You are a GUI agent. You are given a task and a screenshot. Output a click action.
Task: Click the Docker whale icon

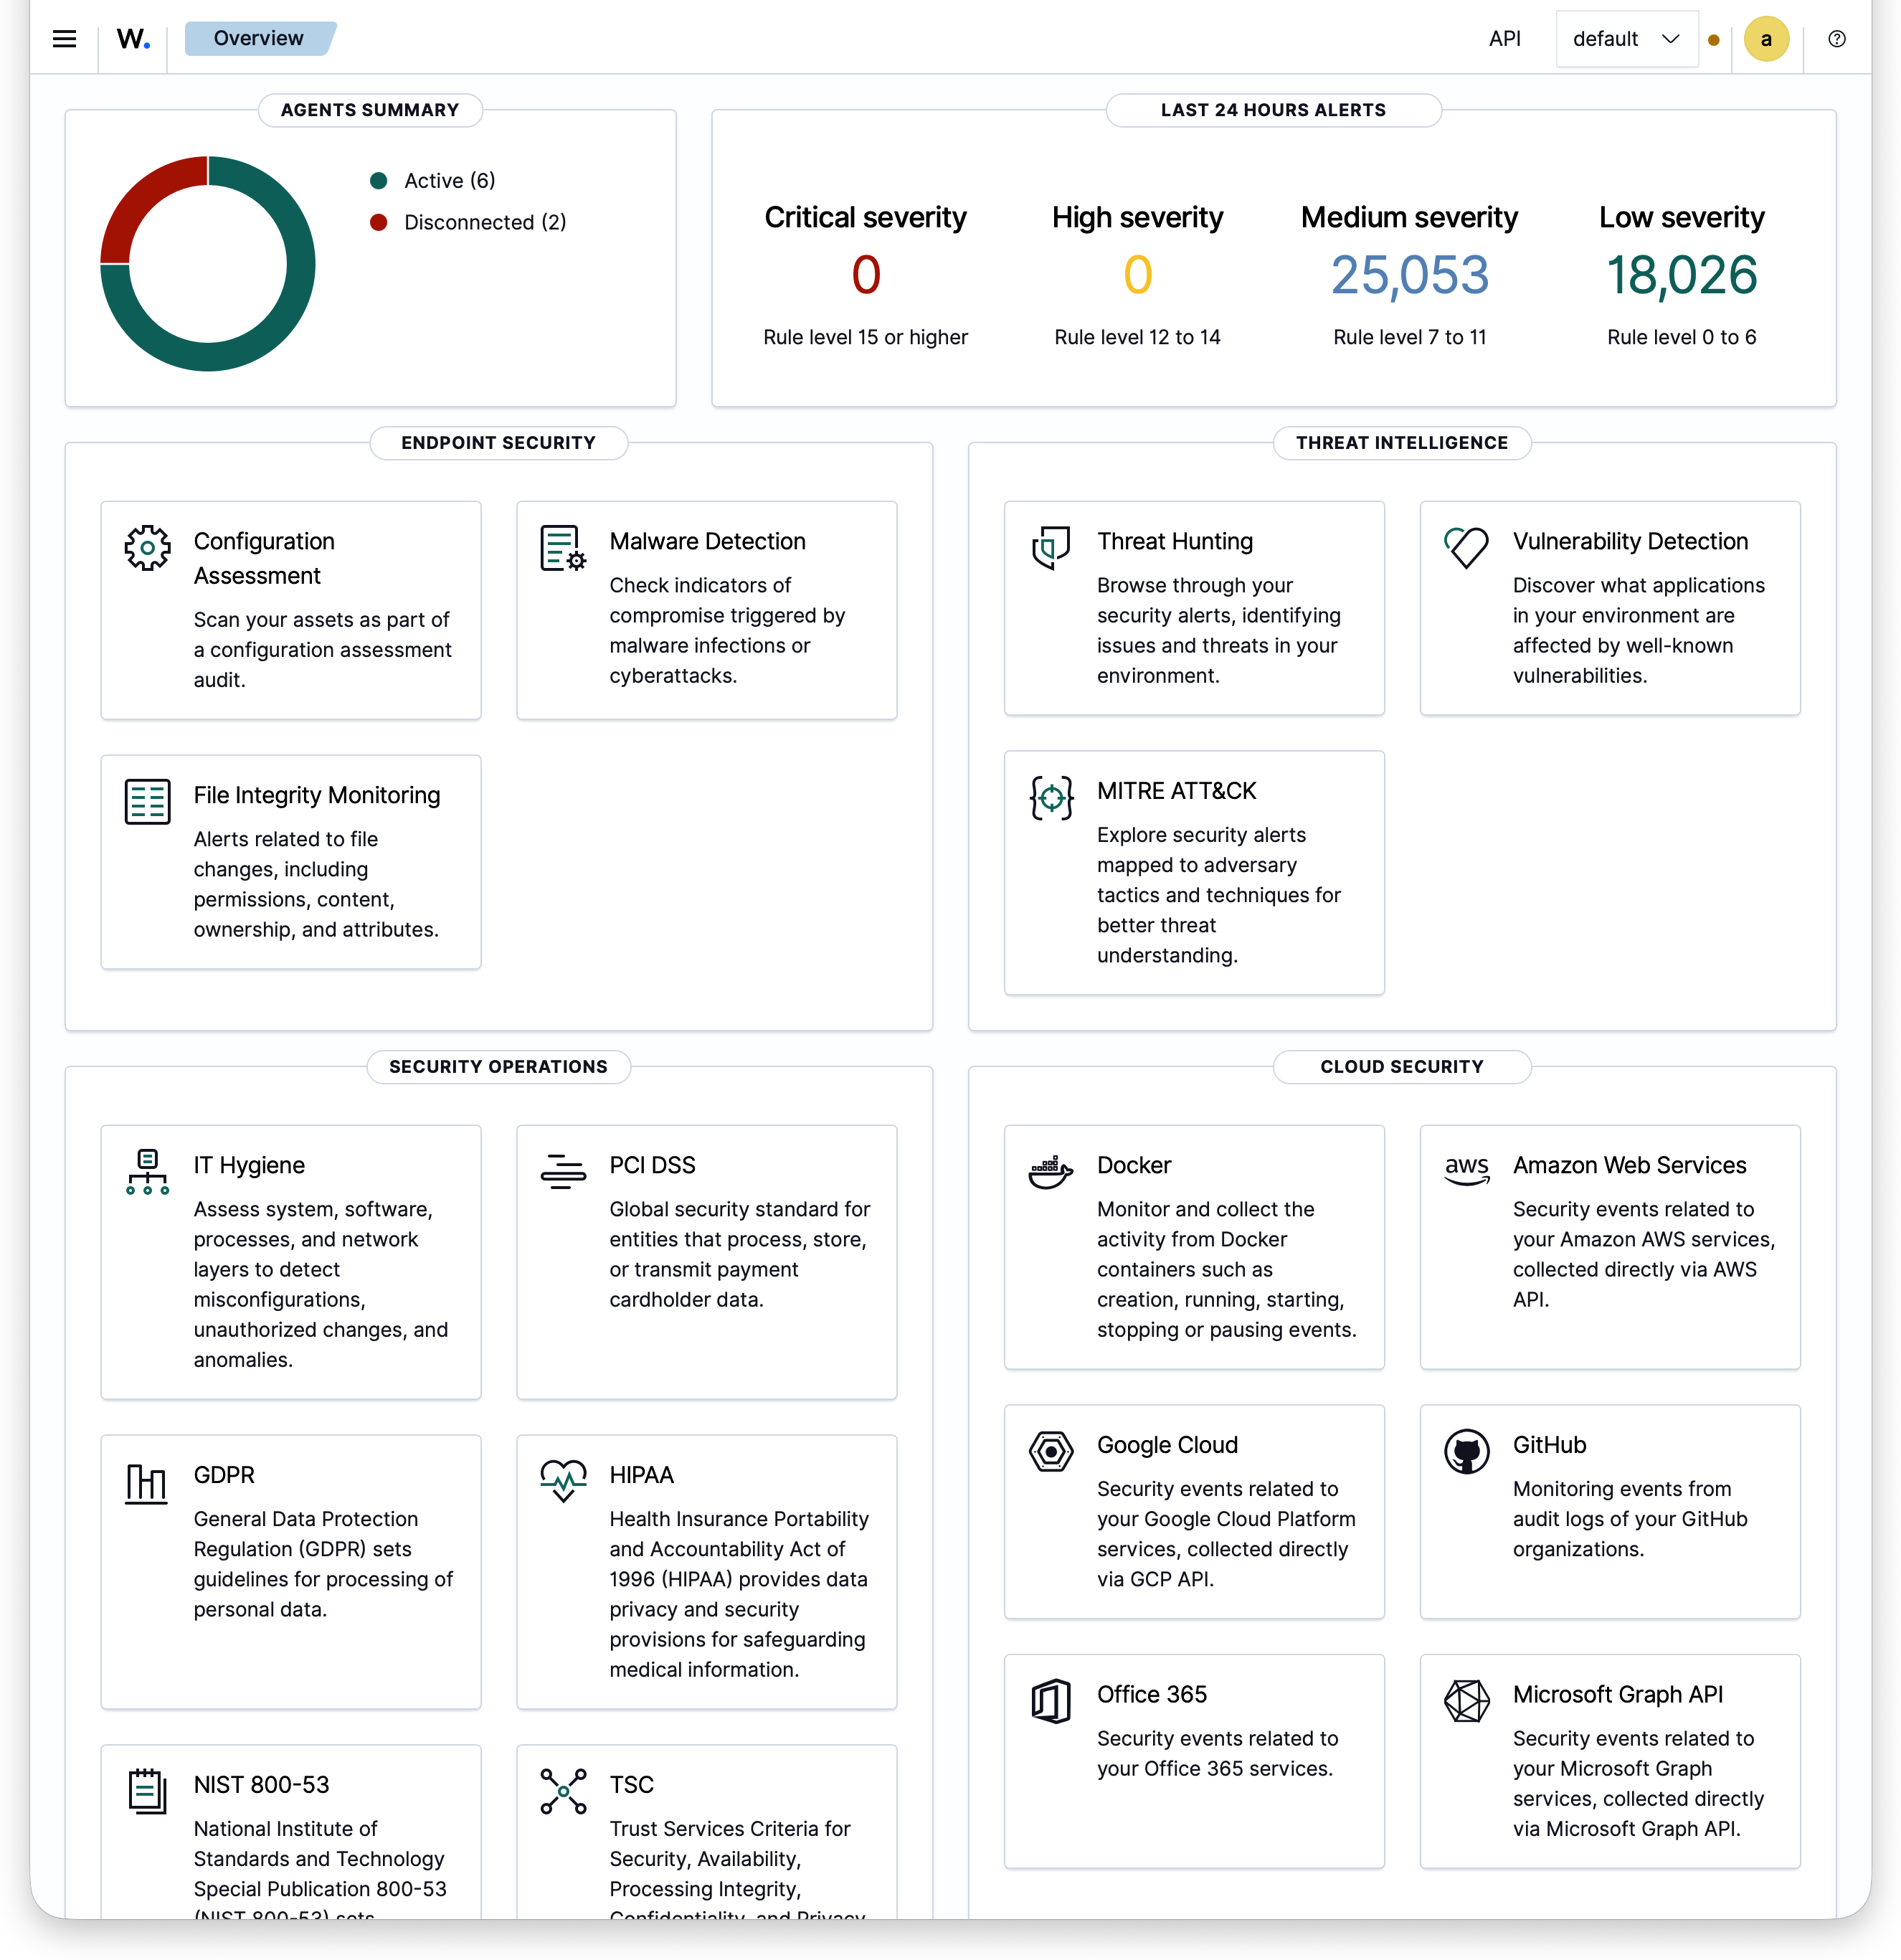tap(1050, 1172)
